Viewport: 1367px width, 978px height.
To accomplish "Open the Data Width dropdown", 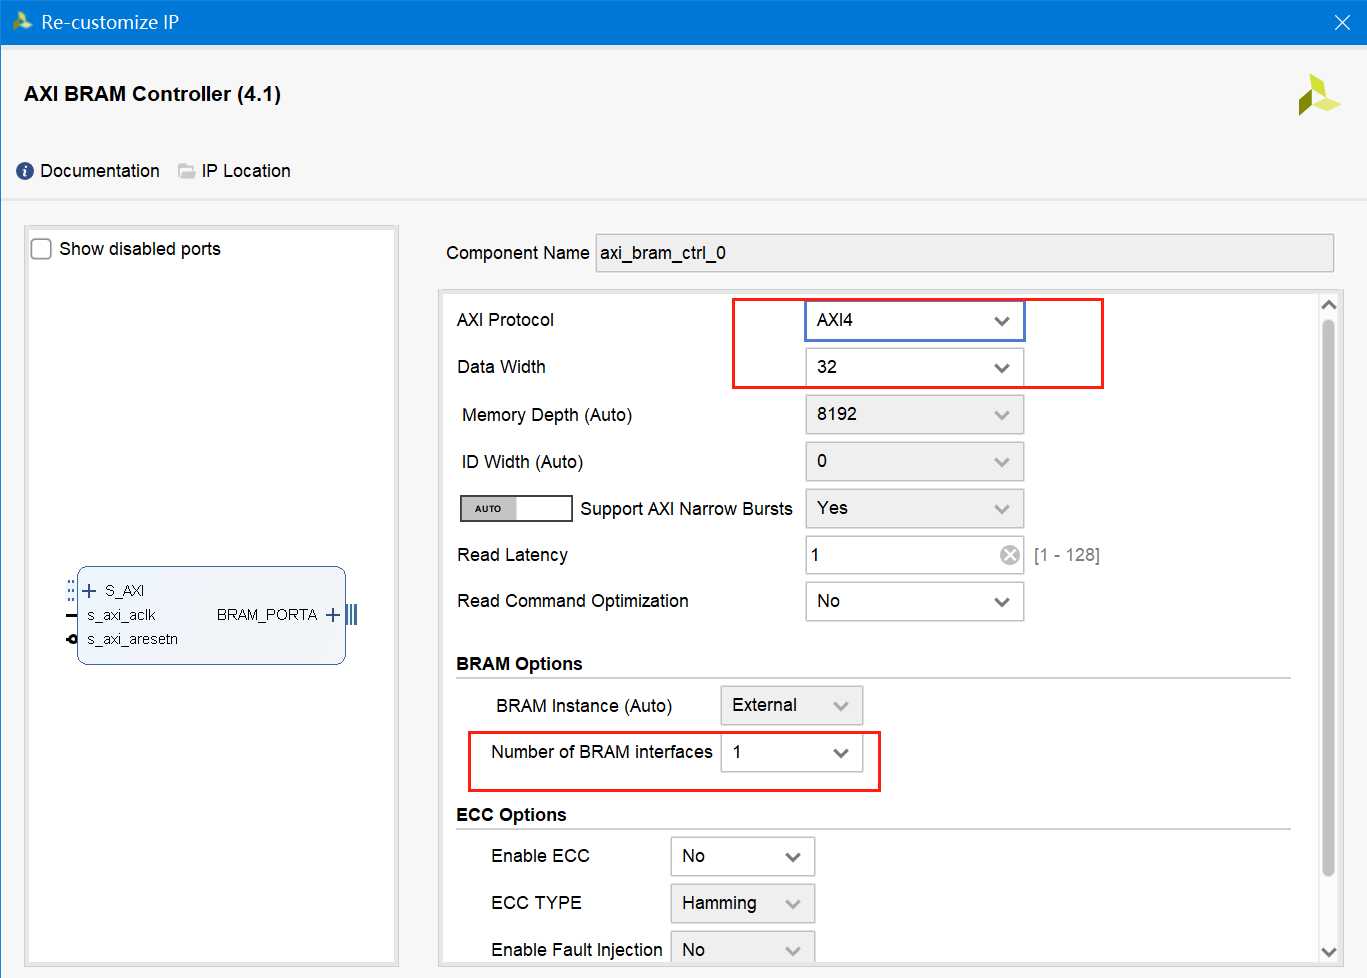I will click(915, 367).
